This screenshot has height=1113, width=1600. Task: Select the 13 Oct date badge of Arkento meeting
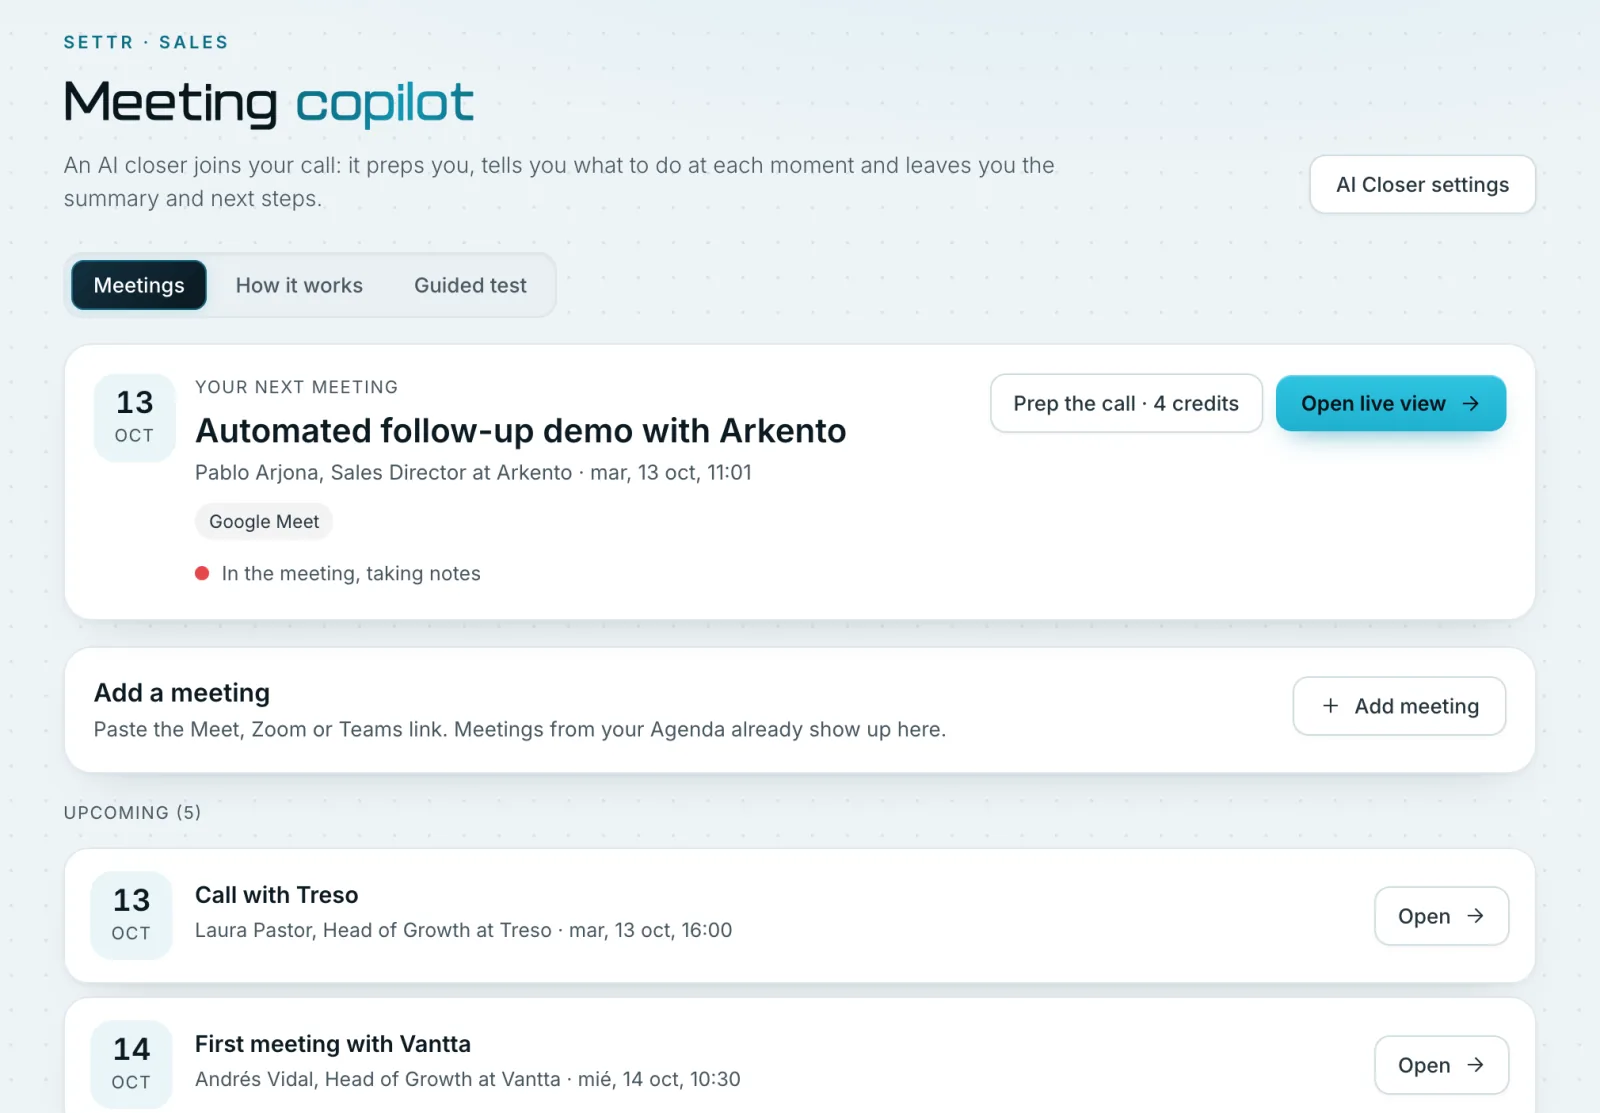(x=134, y=418)
